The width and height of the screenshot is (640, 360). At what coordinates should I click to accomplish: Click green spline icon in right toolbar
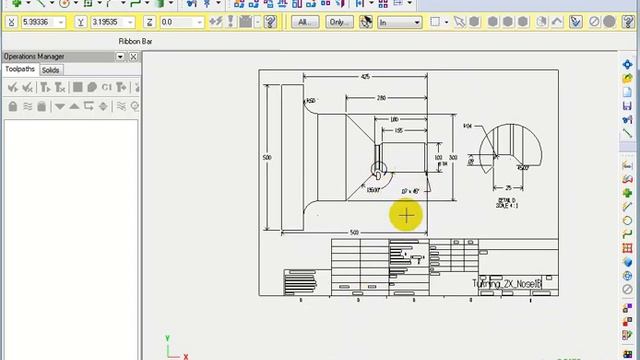pyautogui.click(x=627, y=234)
